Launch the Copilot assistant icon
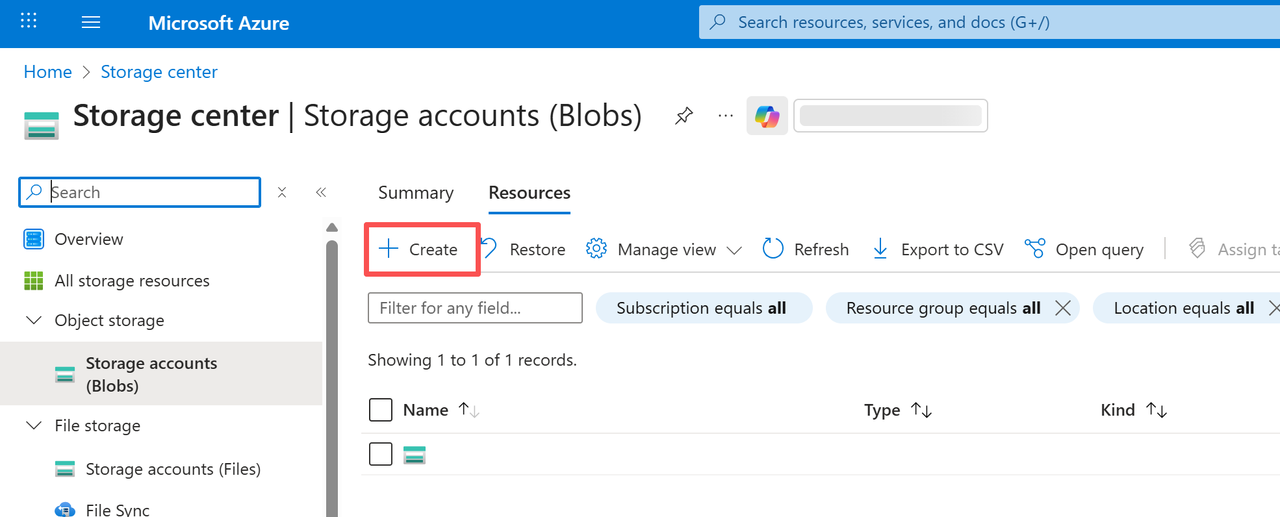Image resolution: width=1280 pixels, height=517 pixels. click(x=767, y=116)
